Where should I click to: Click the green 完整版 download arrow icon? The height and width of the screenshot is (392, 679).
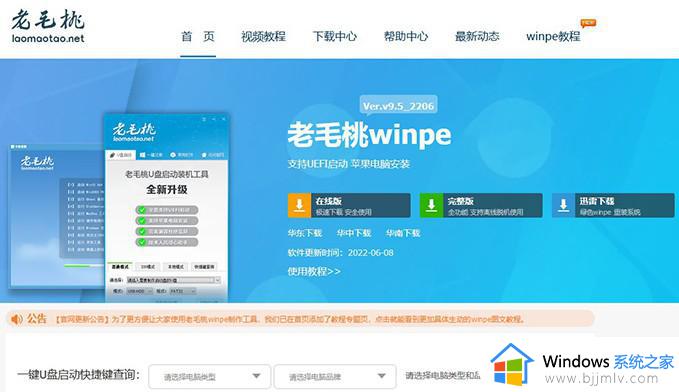pos(431,205)
